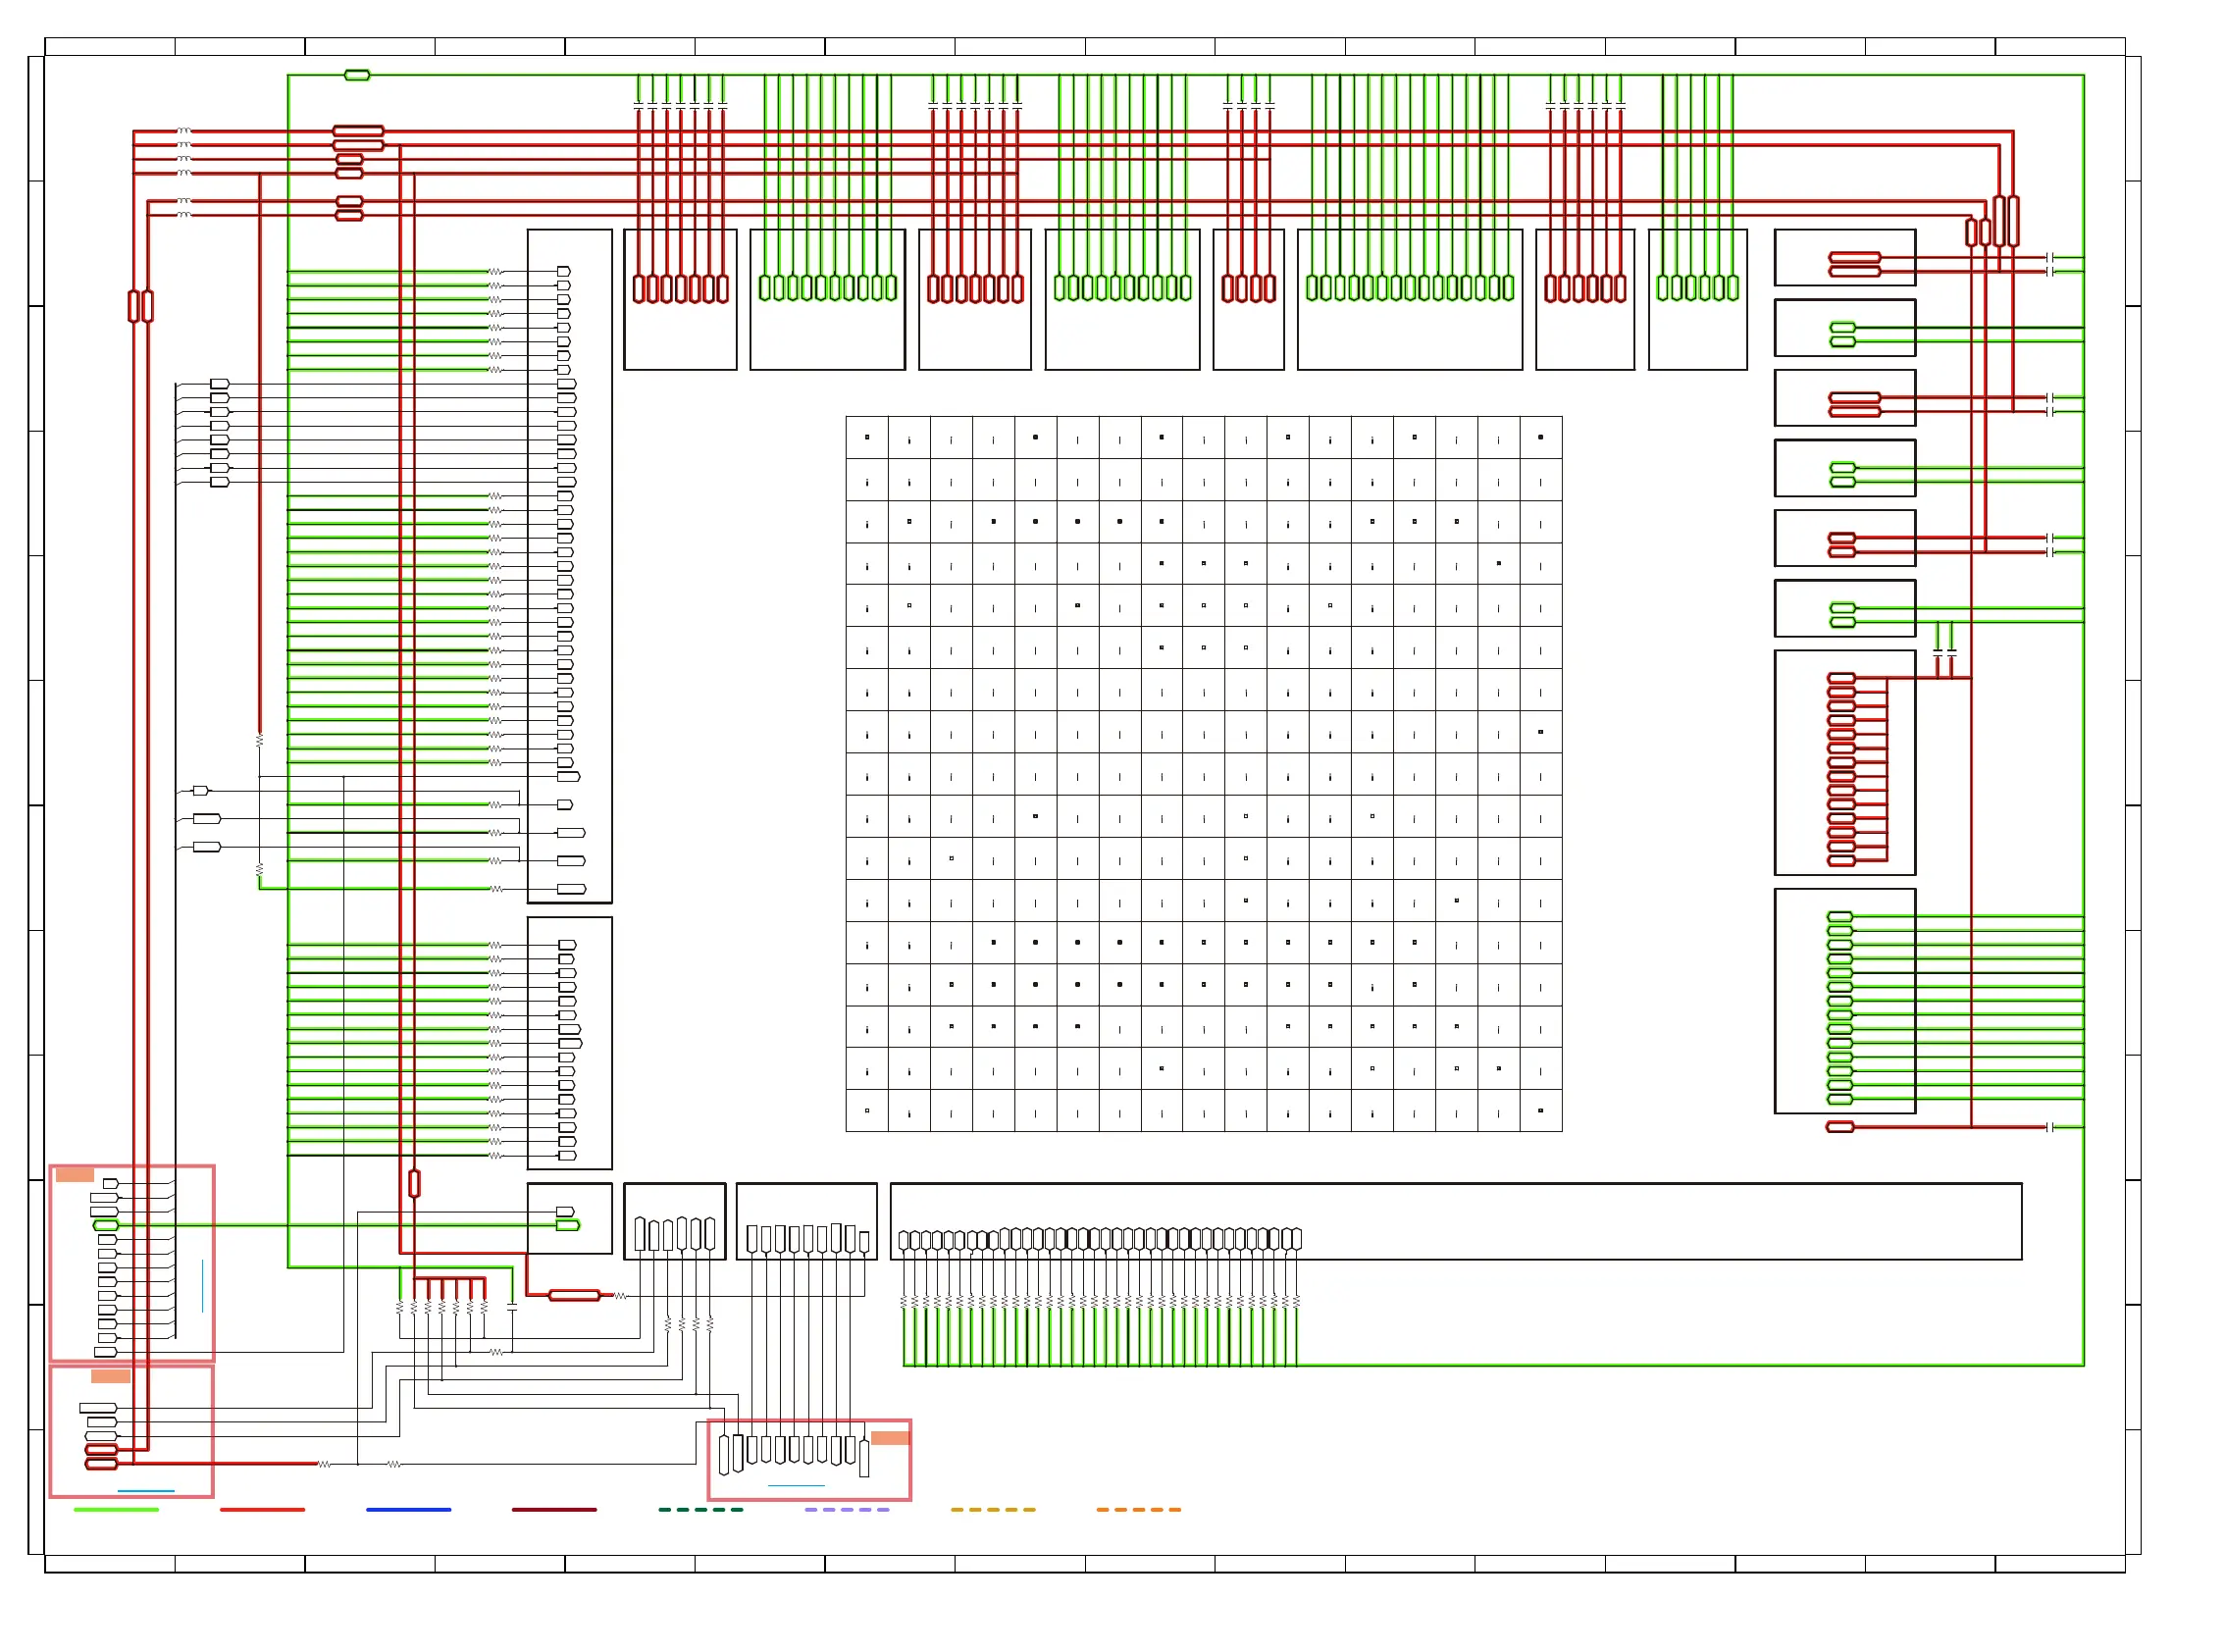Screen dimensions: 2225x1652
Task: Select the green net label on top border
Action: 357,75
